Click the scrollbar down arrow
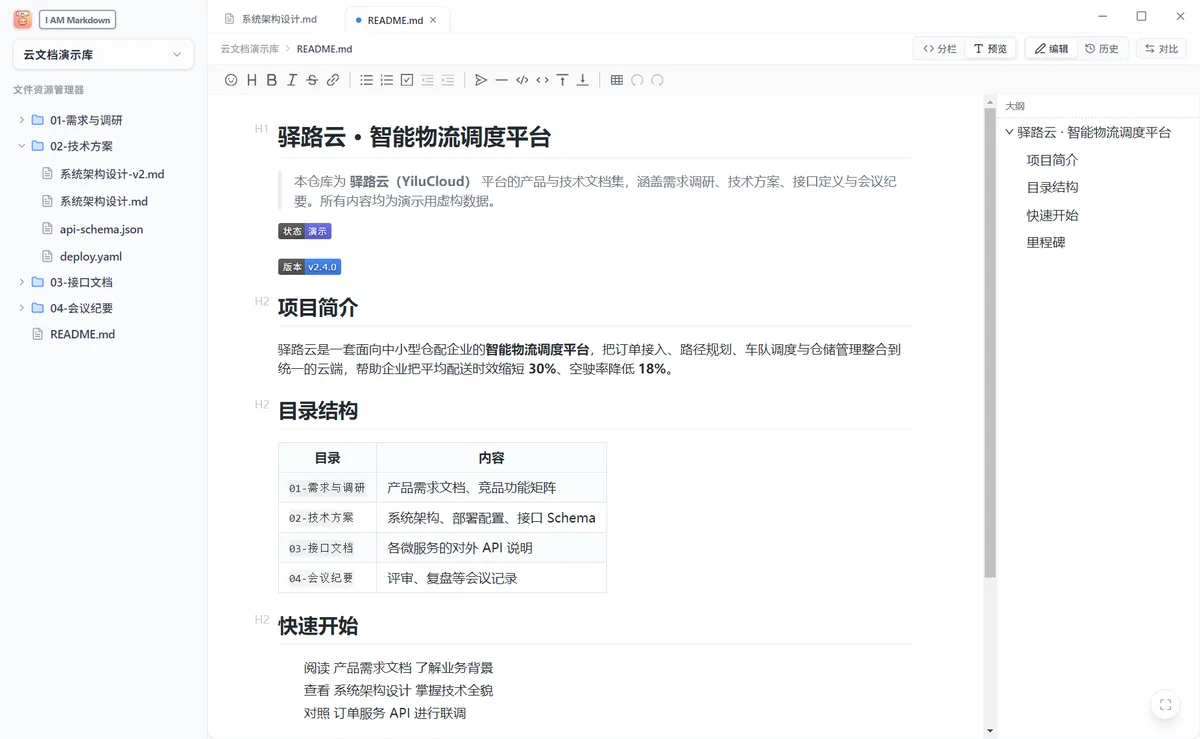Screen dimensions: 1200x739 tap(990, 731)
